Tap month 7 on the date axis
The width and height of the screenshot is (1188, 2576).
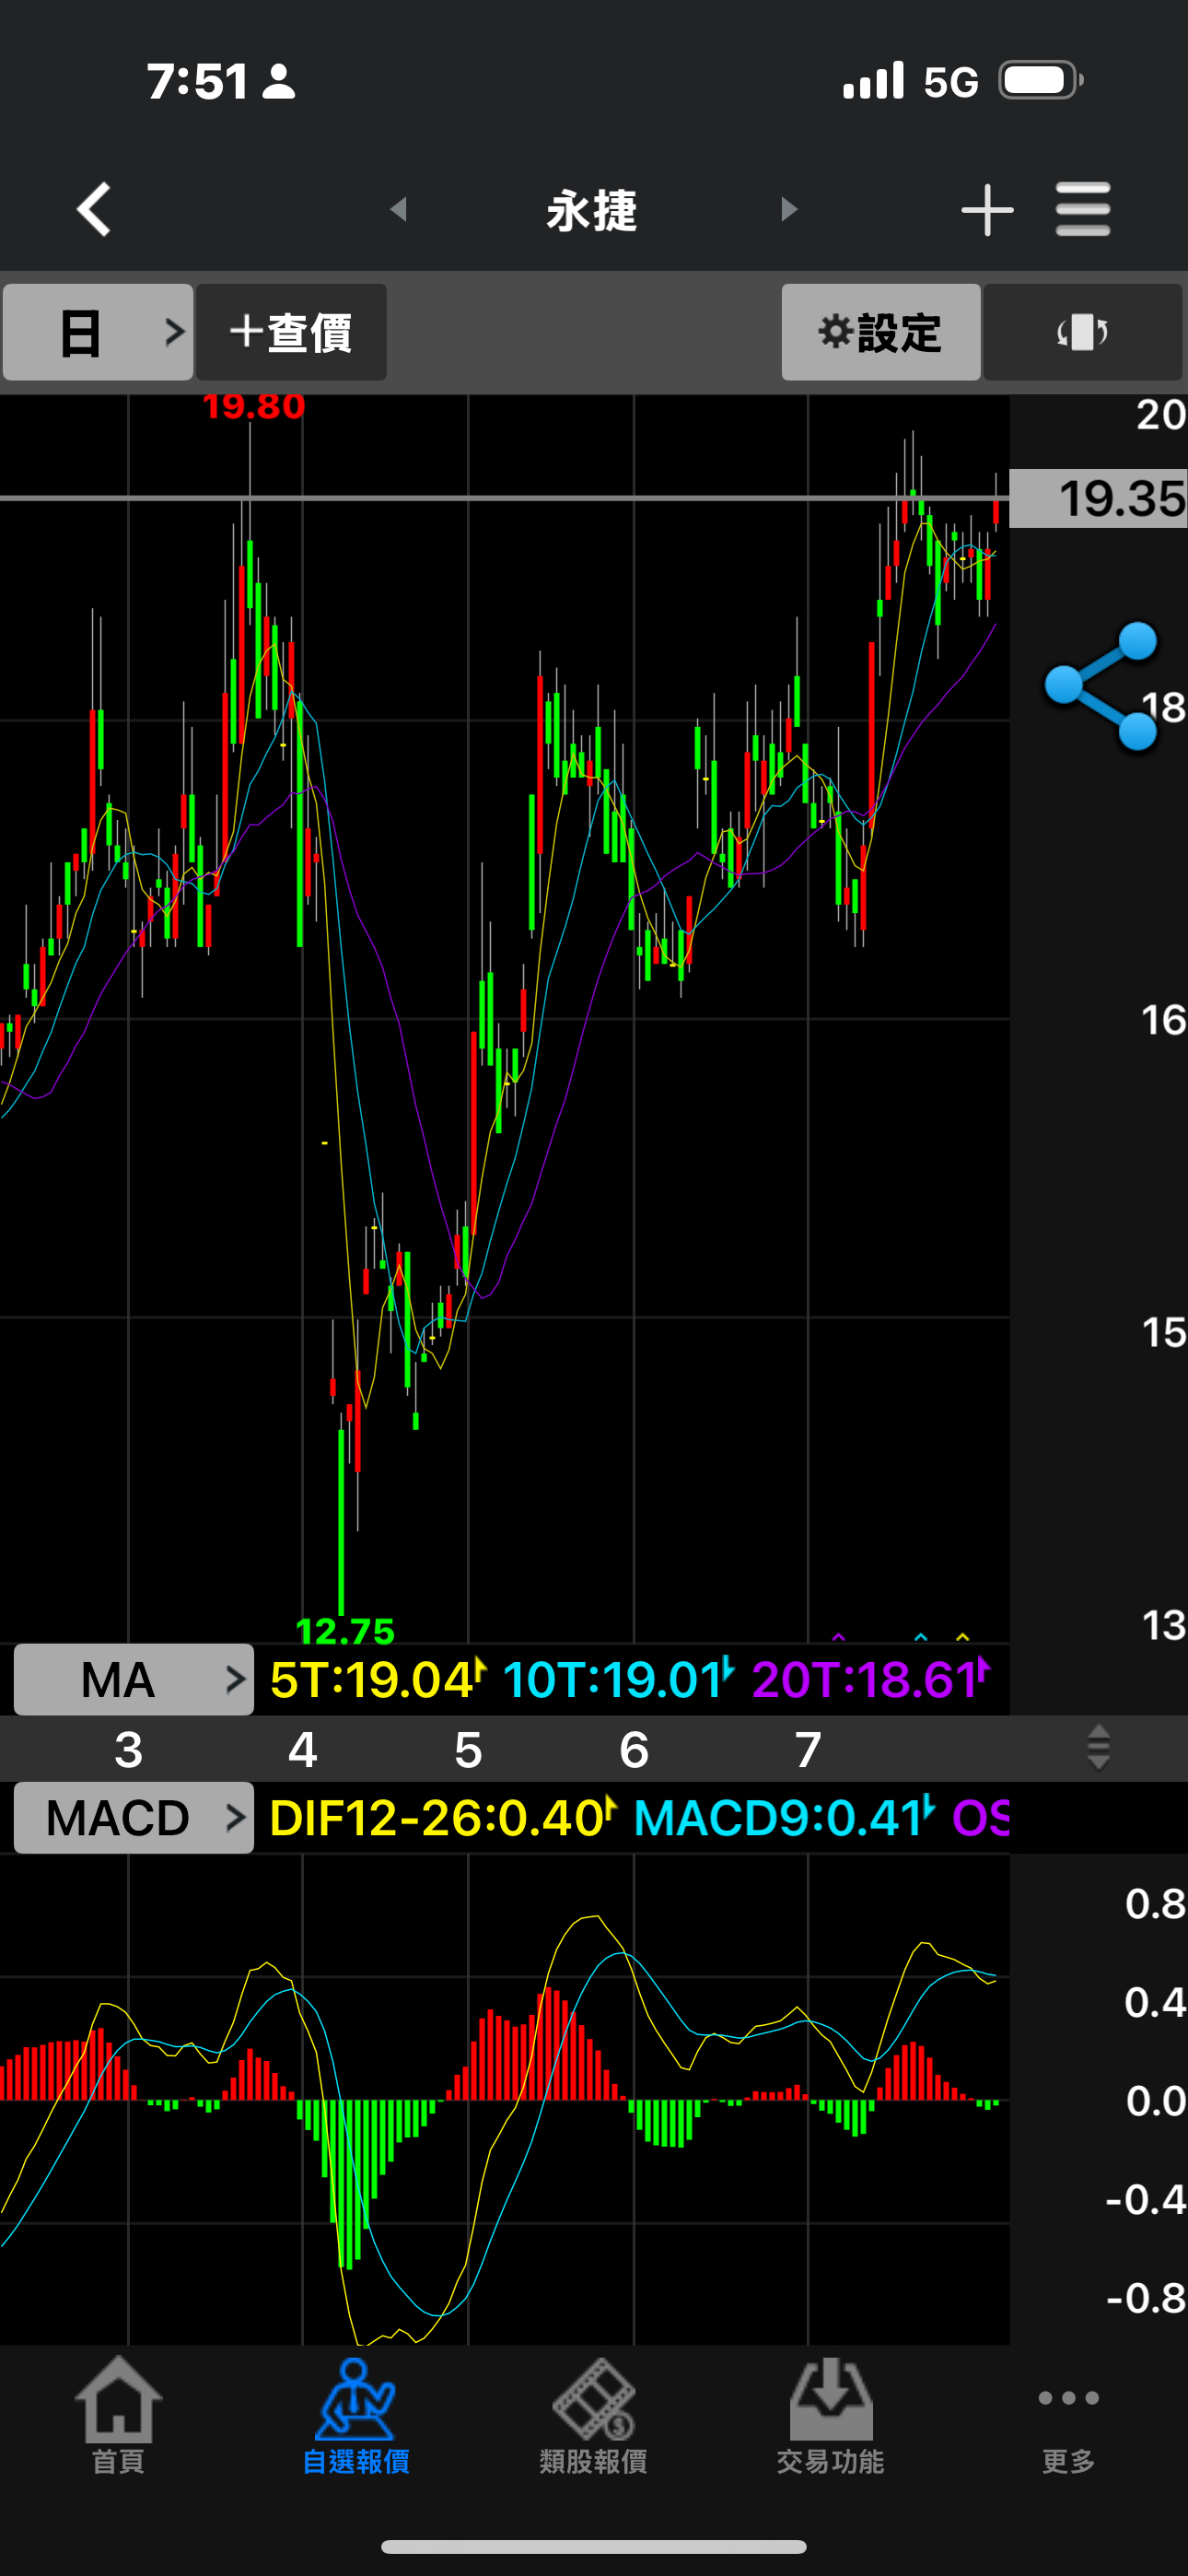pyautogui.click(x=808, y=1750)
